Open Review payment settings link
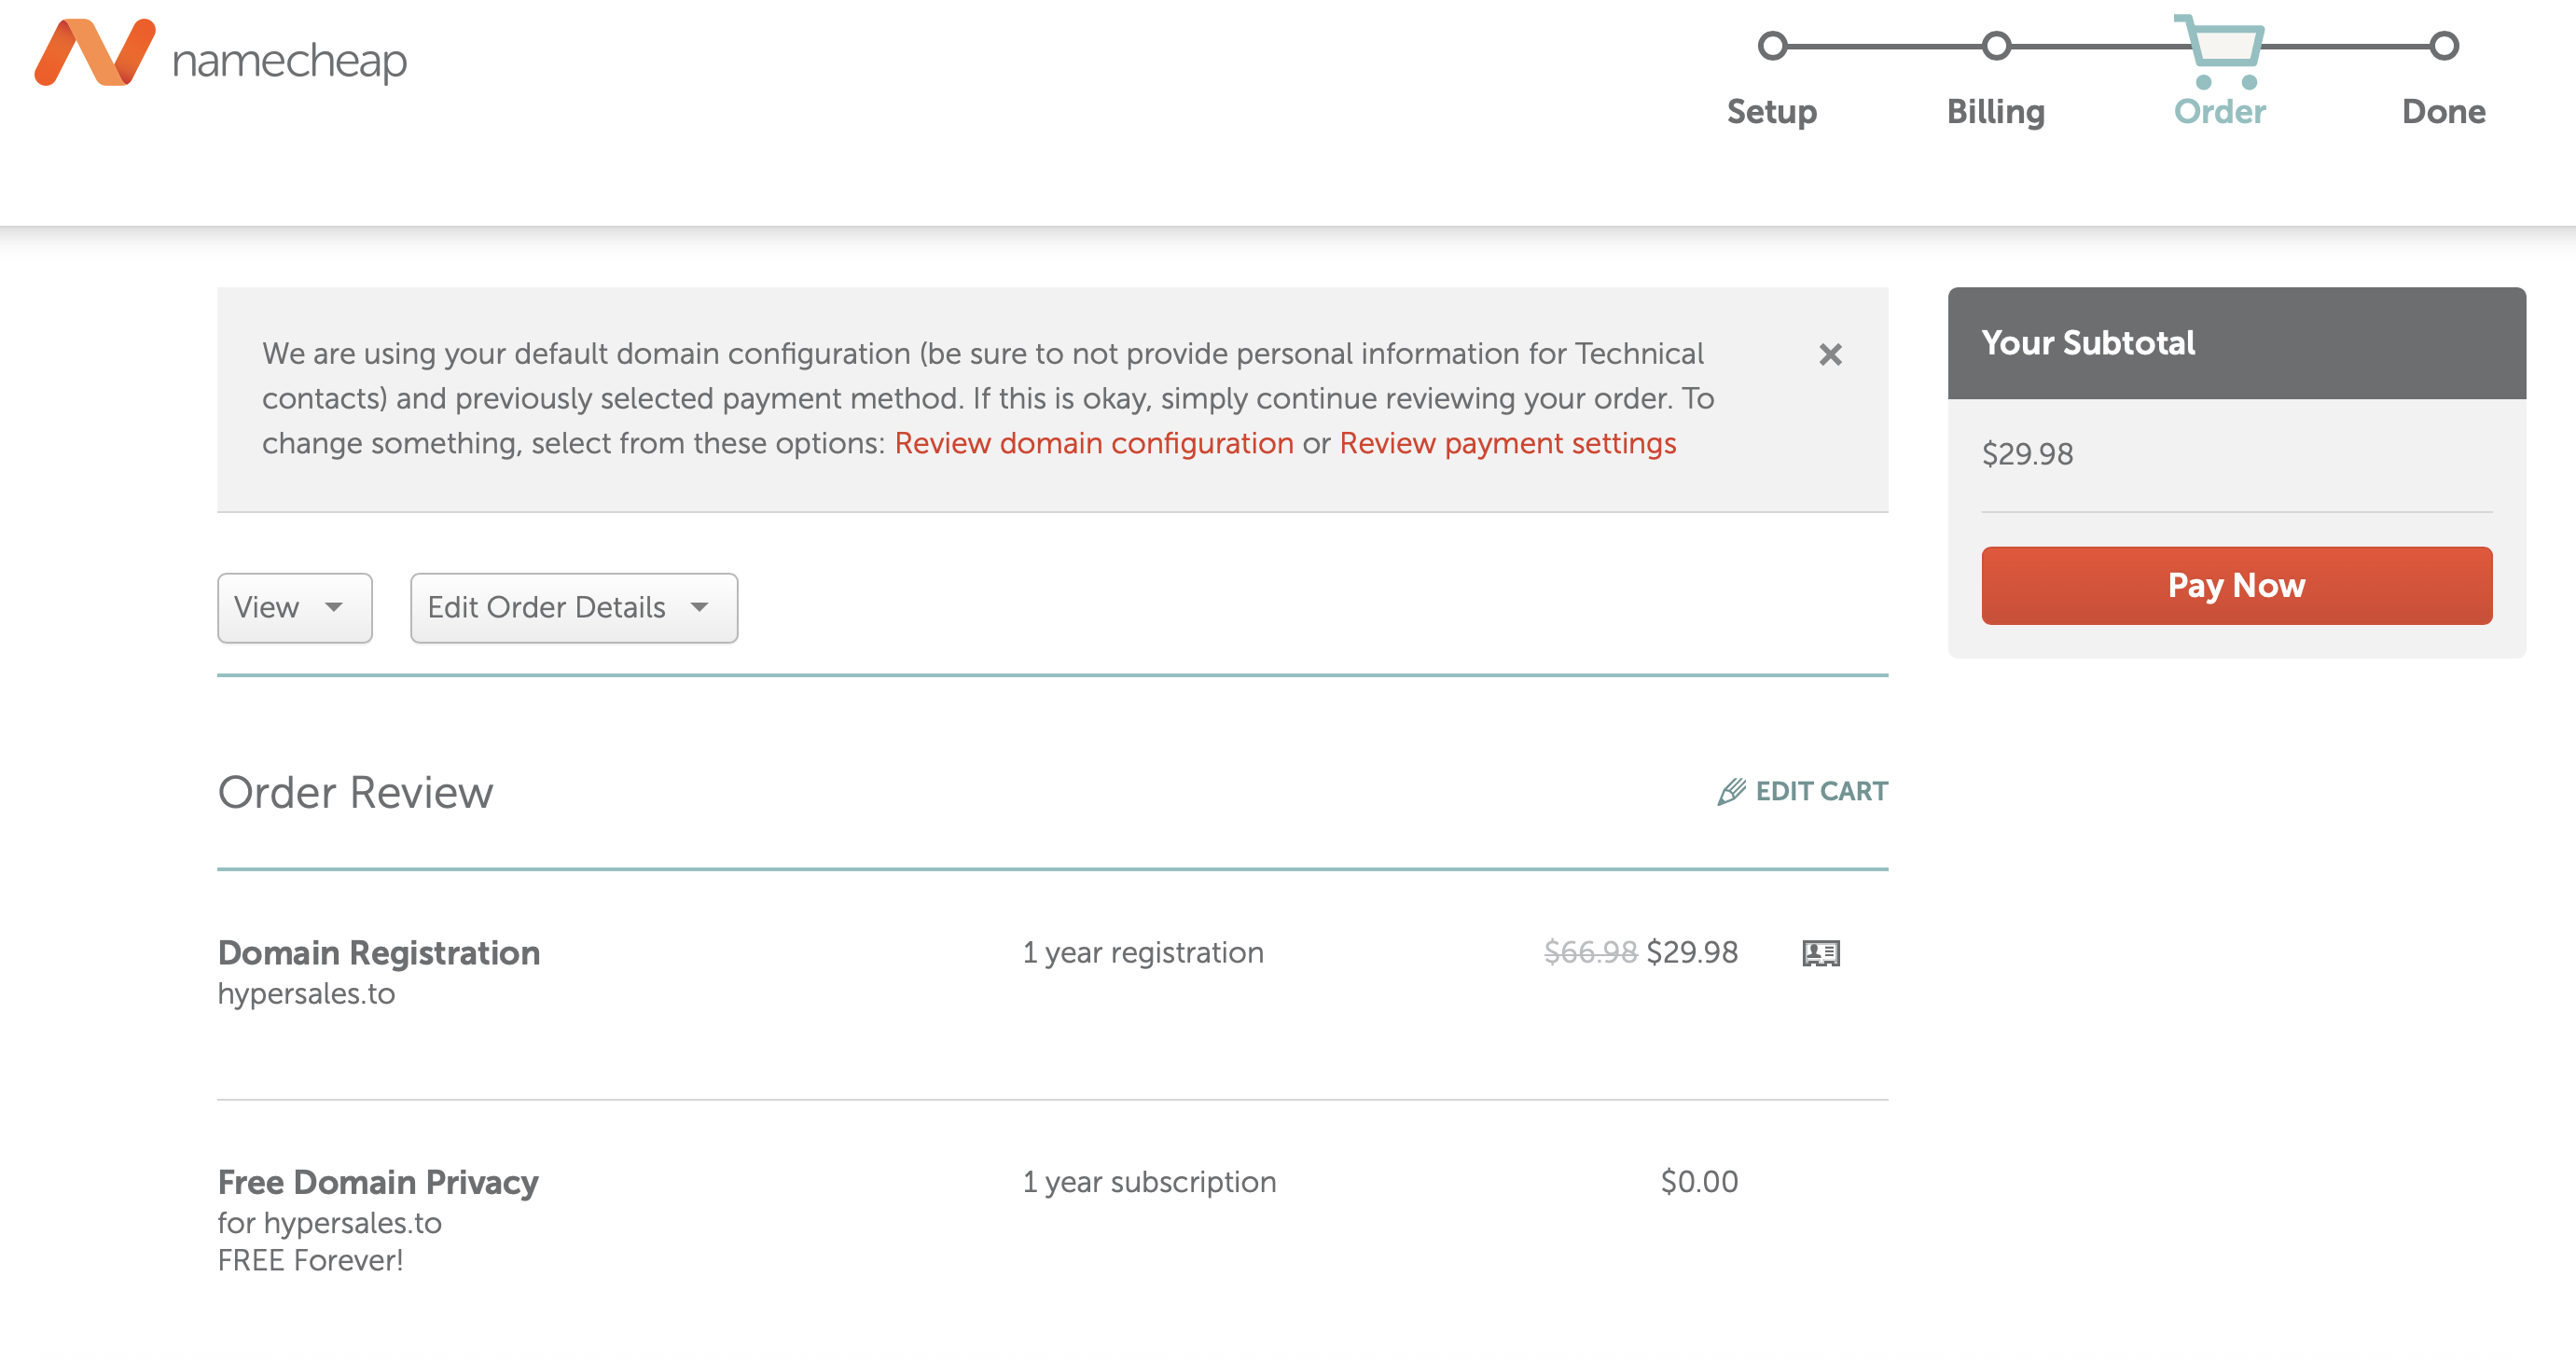Screen dimensions: 2576x1360 point(1507,443)
